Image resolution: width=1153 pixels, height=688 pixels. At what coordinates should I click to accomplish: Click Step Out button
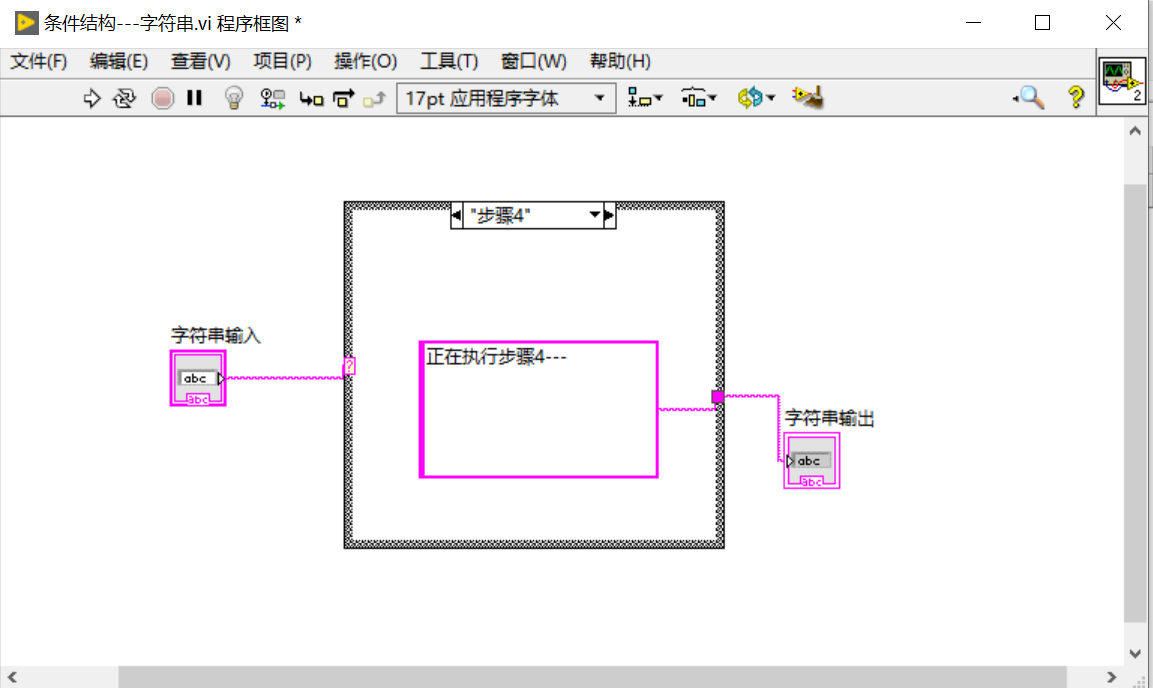point(374,98)
